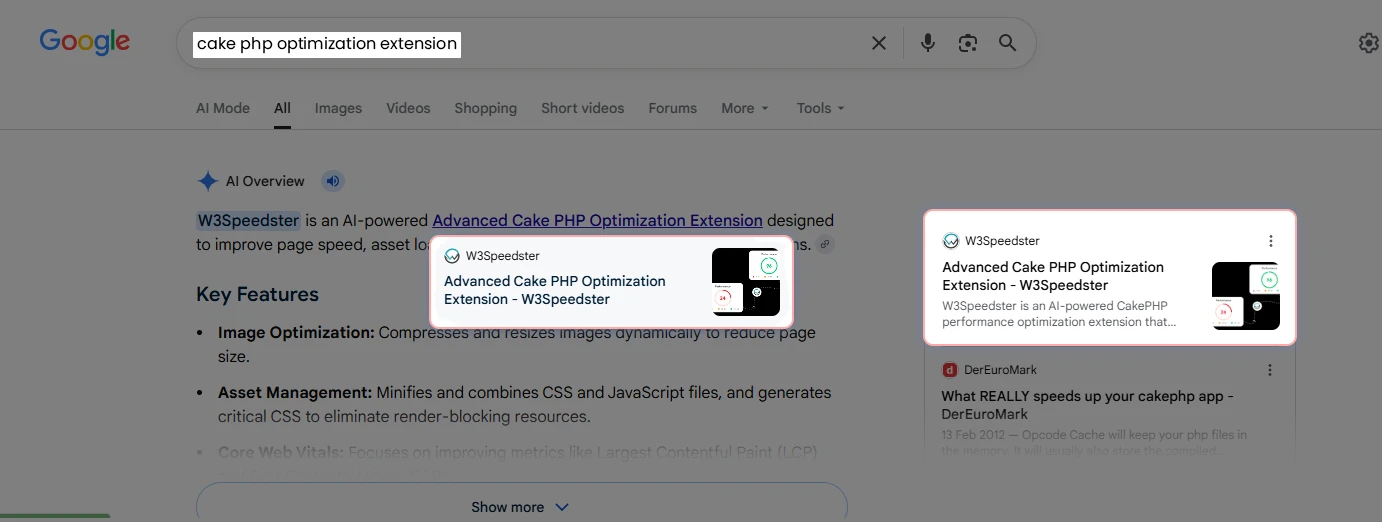Open the W3Speedster result's three-dot menu in the side card
Image resolution: width=1382 pixels, height=522 pixels.
[x=1271, y=241]
